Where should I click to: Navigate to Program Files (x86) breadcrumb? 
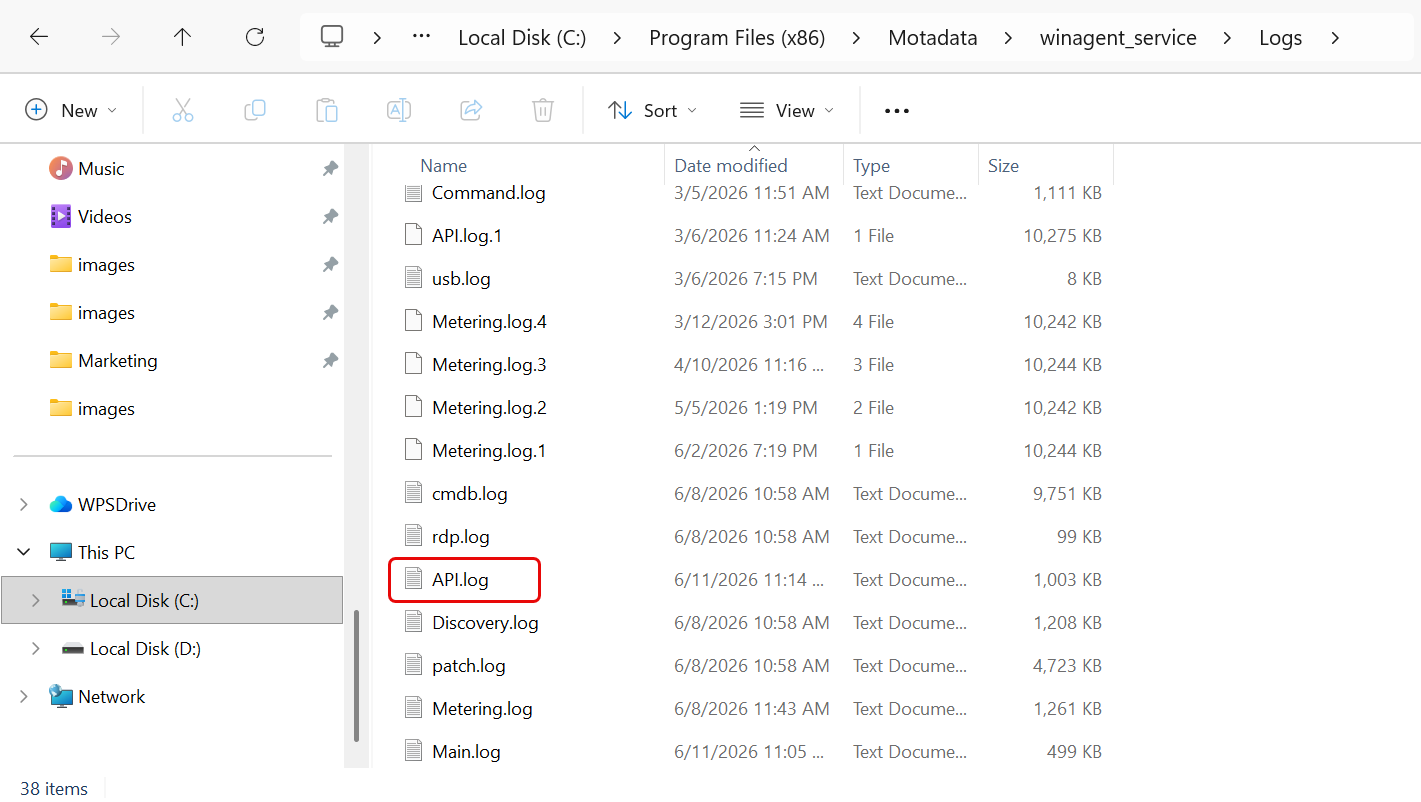pyautogui.click(x=737, y=38)
